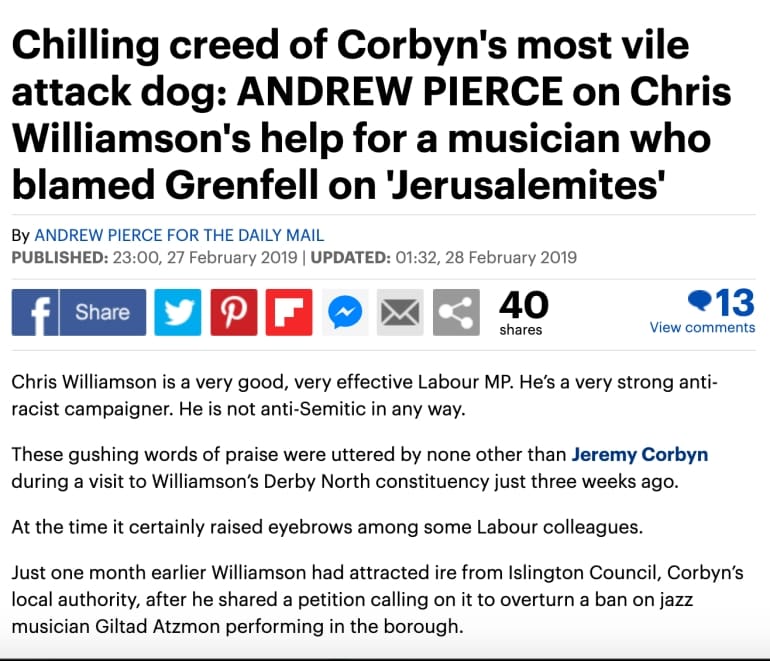The height and width of the screenshot is (661, 770).
Task: Click paragraph mentioning Islington Council
Action: [x=377, y=600]
